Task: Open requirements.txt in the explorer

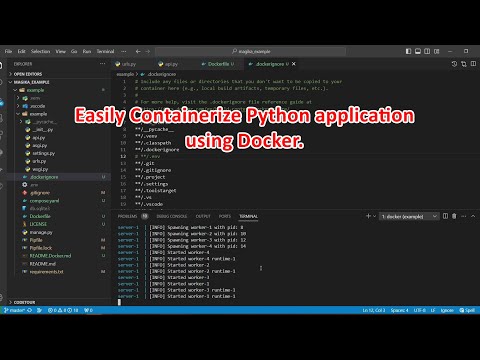Action: click(46, 272)
